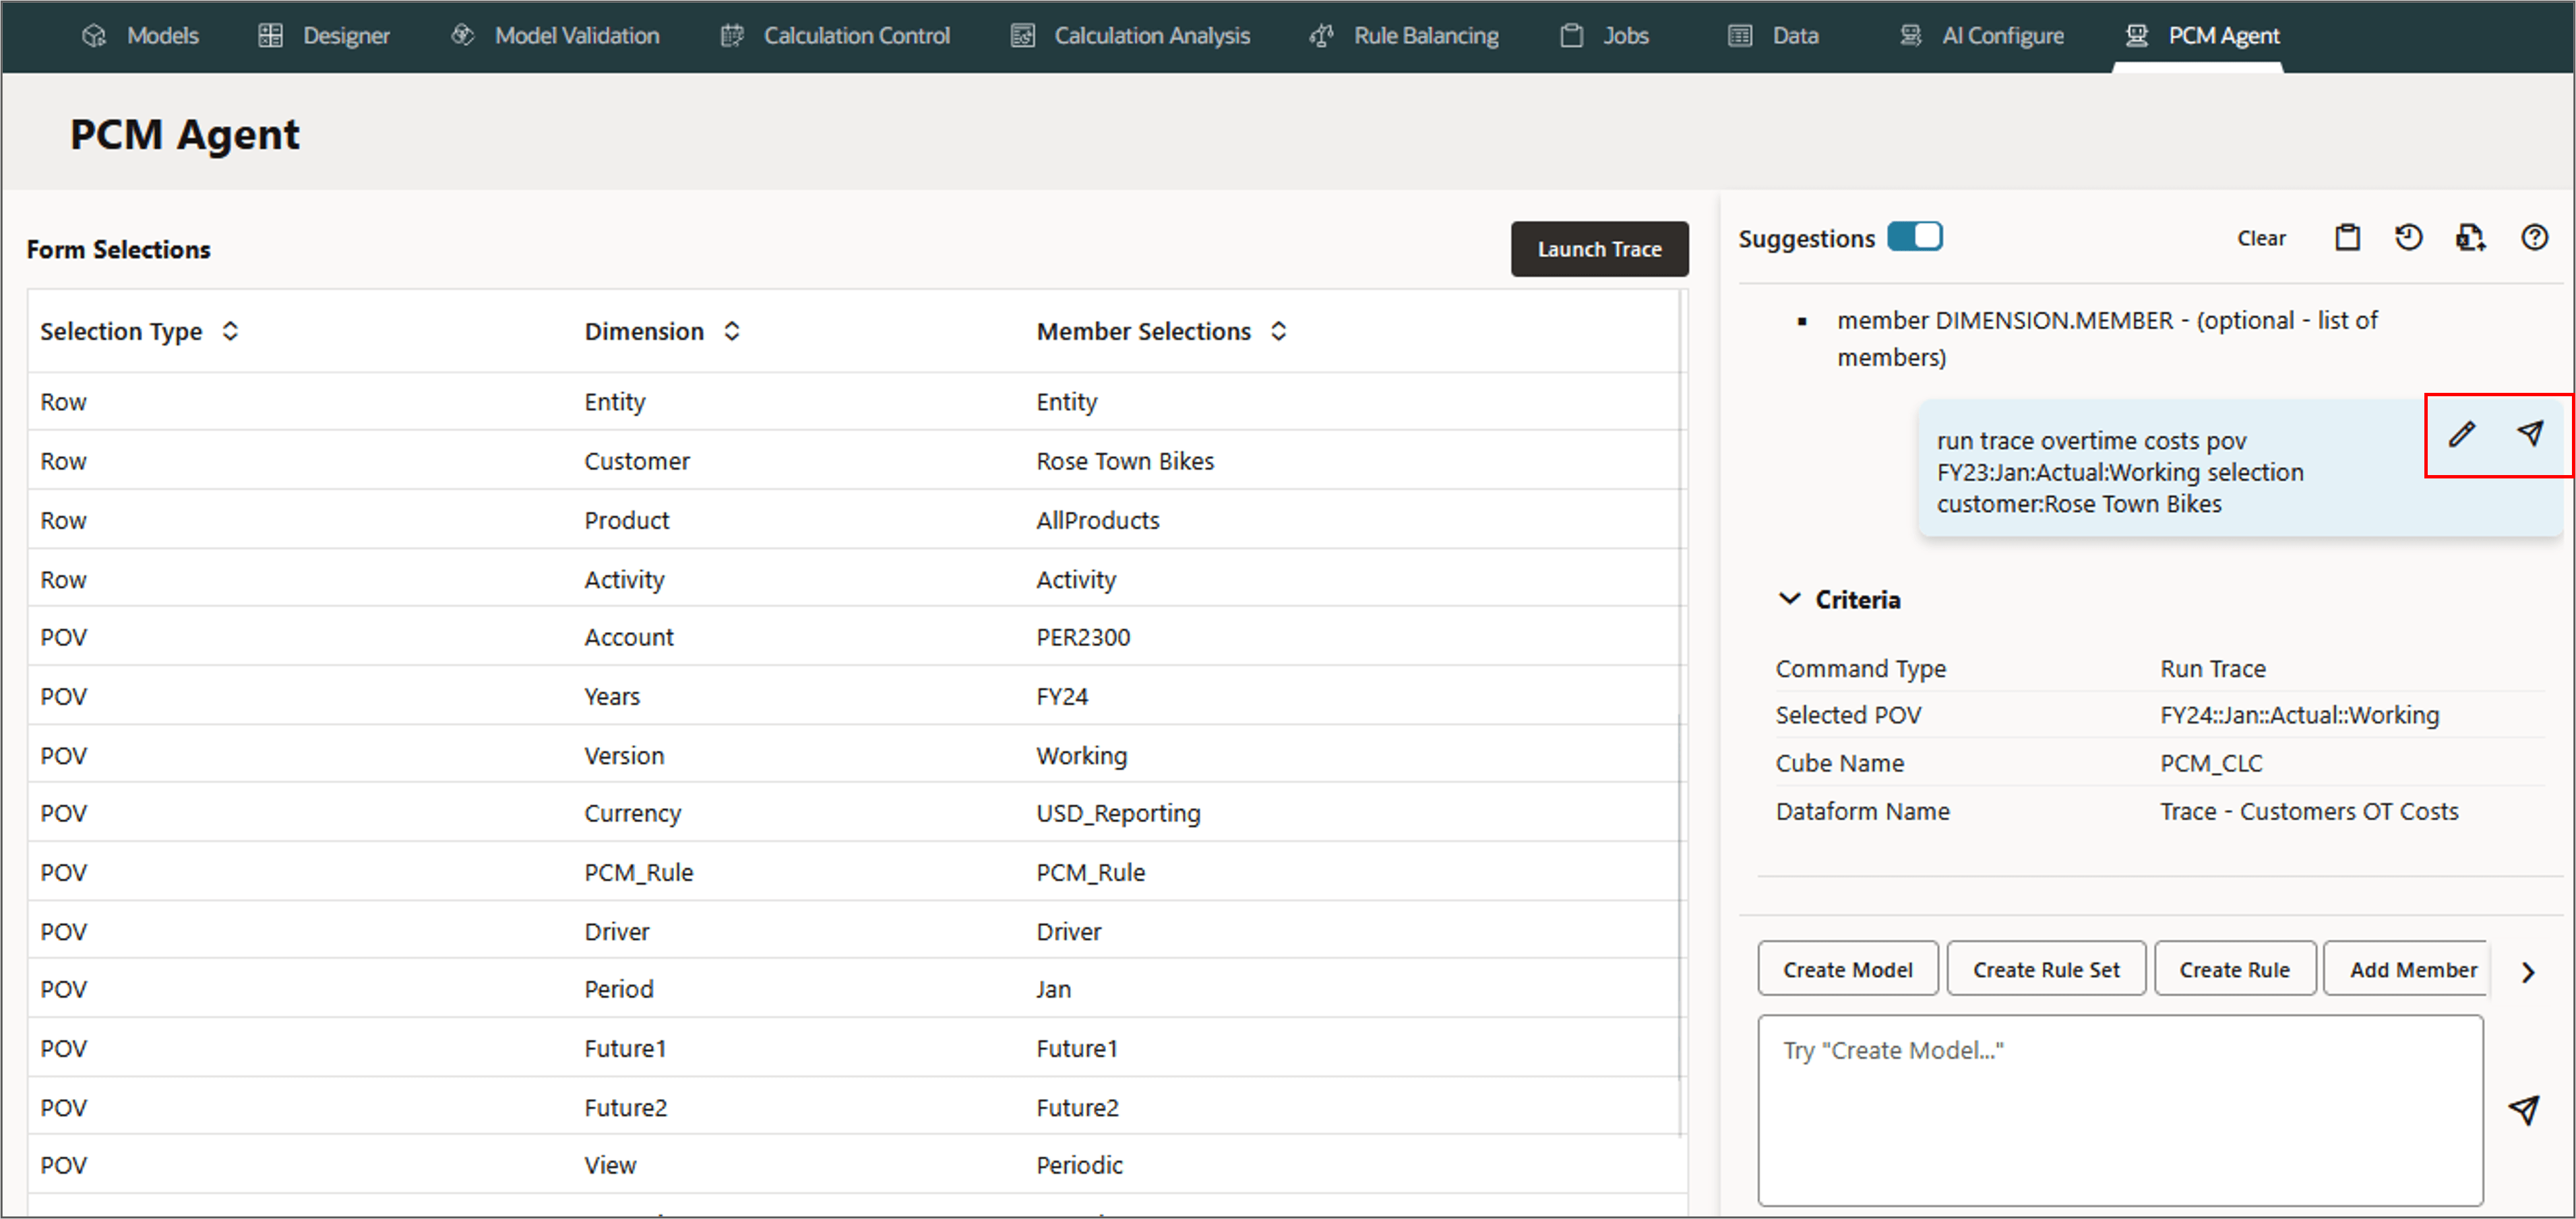Click the export icon next to history
This screenshot has height=1219, width=2576.
2470,238
